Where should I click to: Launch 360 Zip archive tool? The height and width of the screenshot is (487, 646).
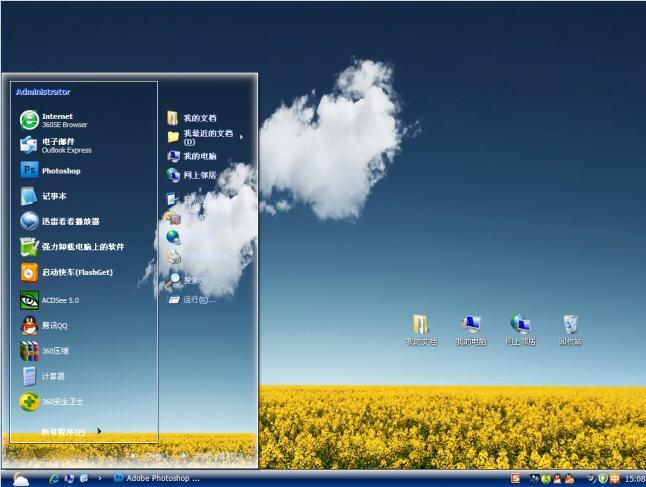44,351
